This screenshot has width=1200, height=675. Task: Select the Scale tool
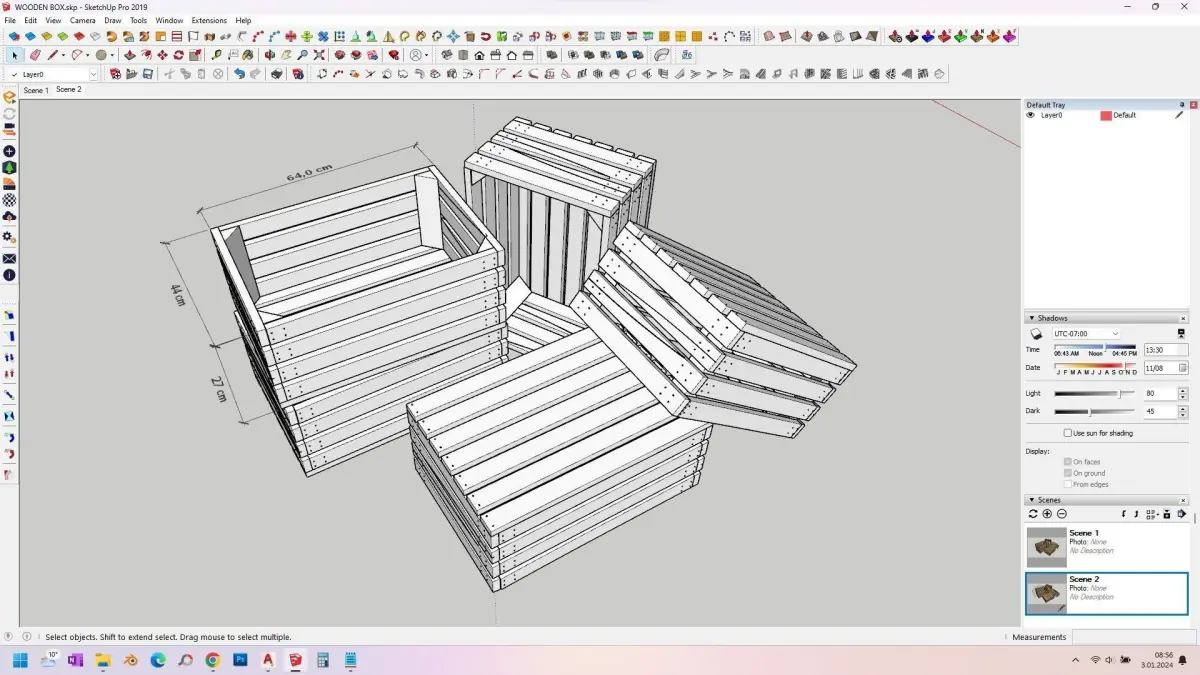[195, 55]
